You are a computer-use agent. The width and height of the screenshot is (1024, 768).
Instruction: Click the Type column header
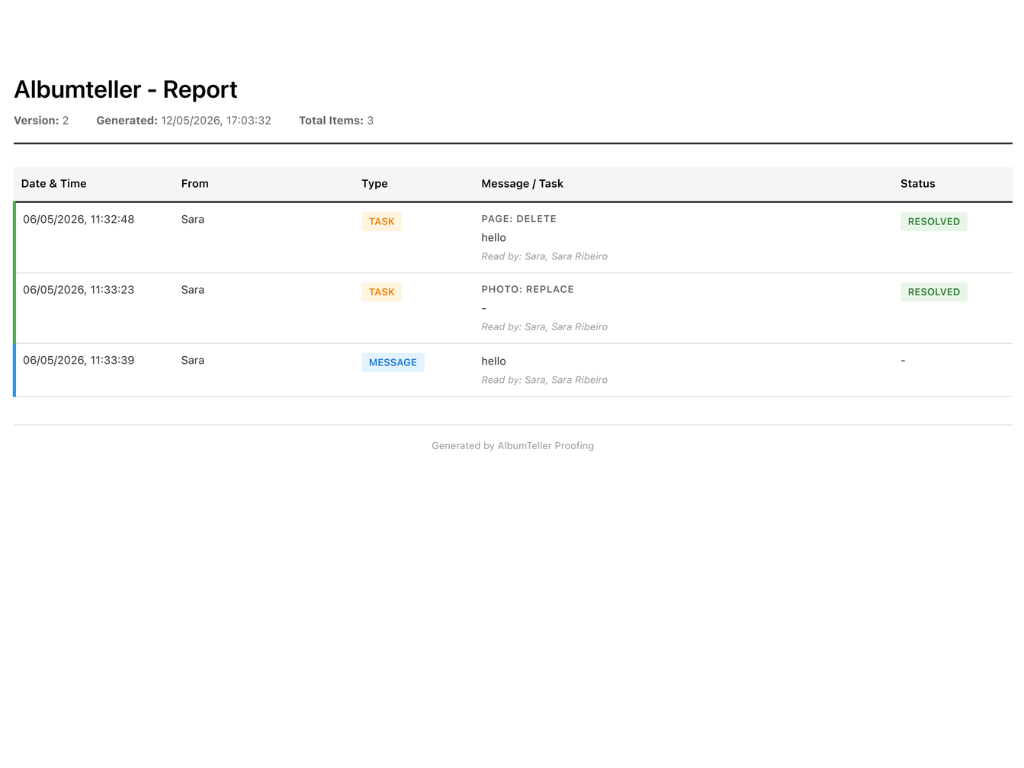pyautogui.click(x=374, y=184)
